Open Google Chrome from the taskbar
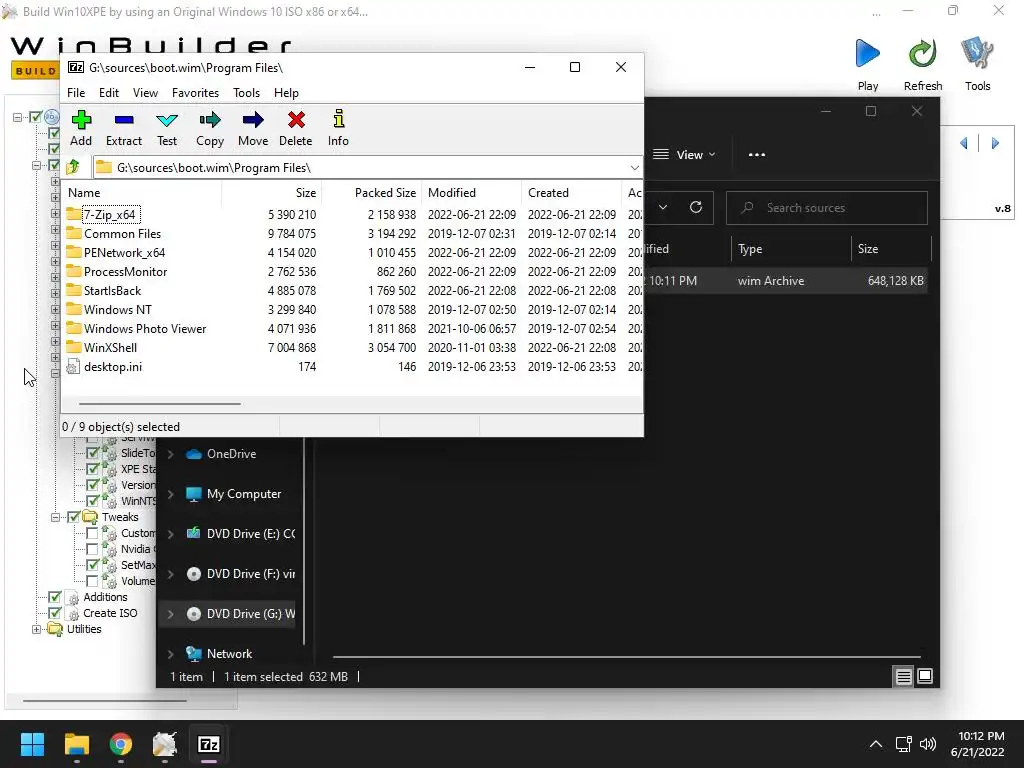 [x=121, y=744]
